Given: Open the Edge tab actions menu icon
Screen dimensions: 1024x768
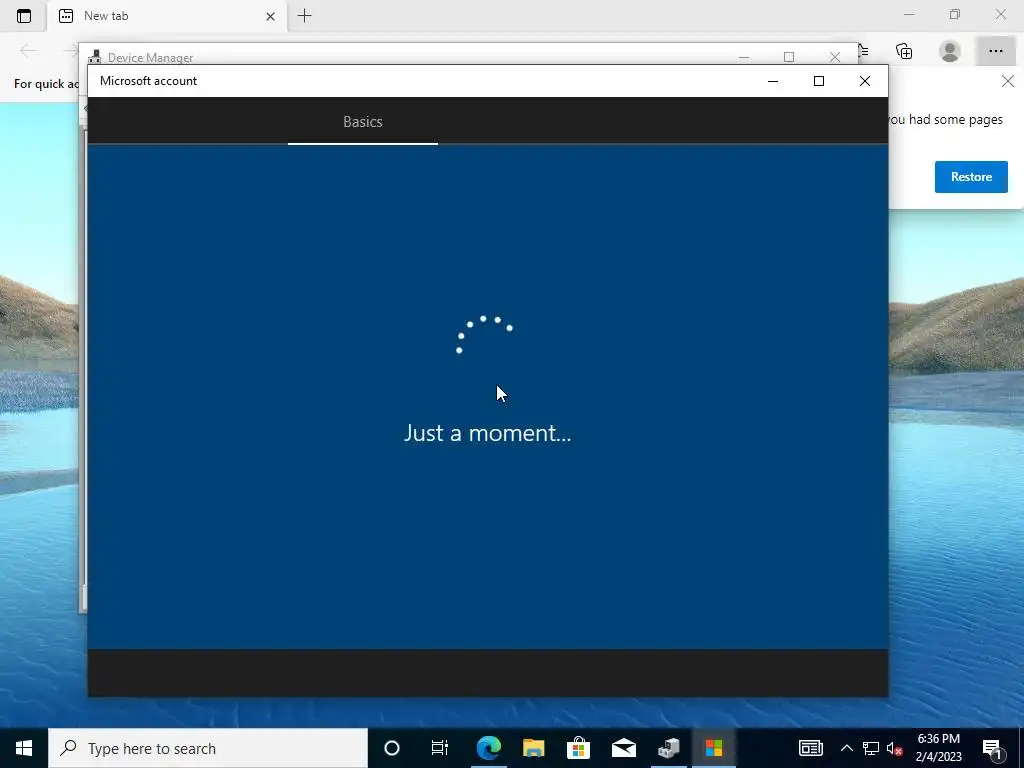Looking at the screenshot, I should (24, 16).
